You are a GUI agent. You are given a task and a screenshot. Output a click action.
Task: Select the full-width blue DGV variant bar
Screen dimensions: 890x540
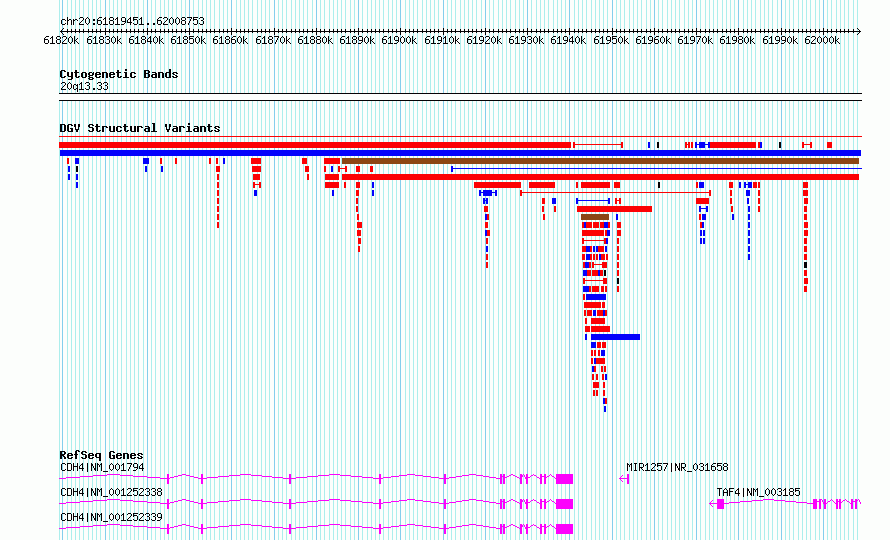click(460, 153)
